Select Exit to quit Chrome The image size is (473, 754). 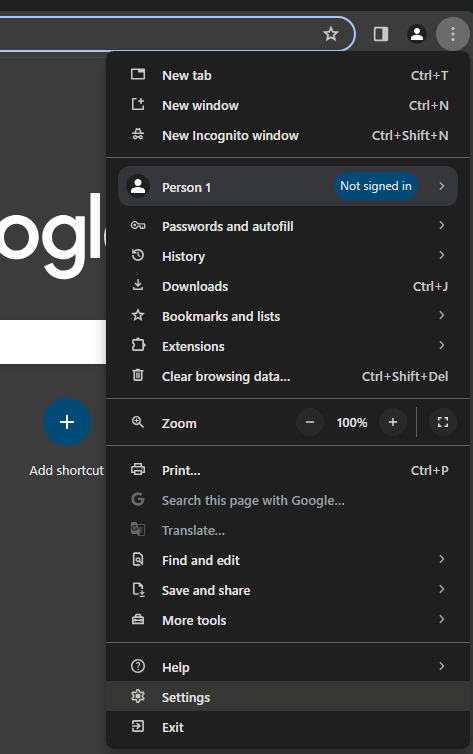click(x=288, y=727)
